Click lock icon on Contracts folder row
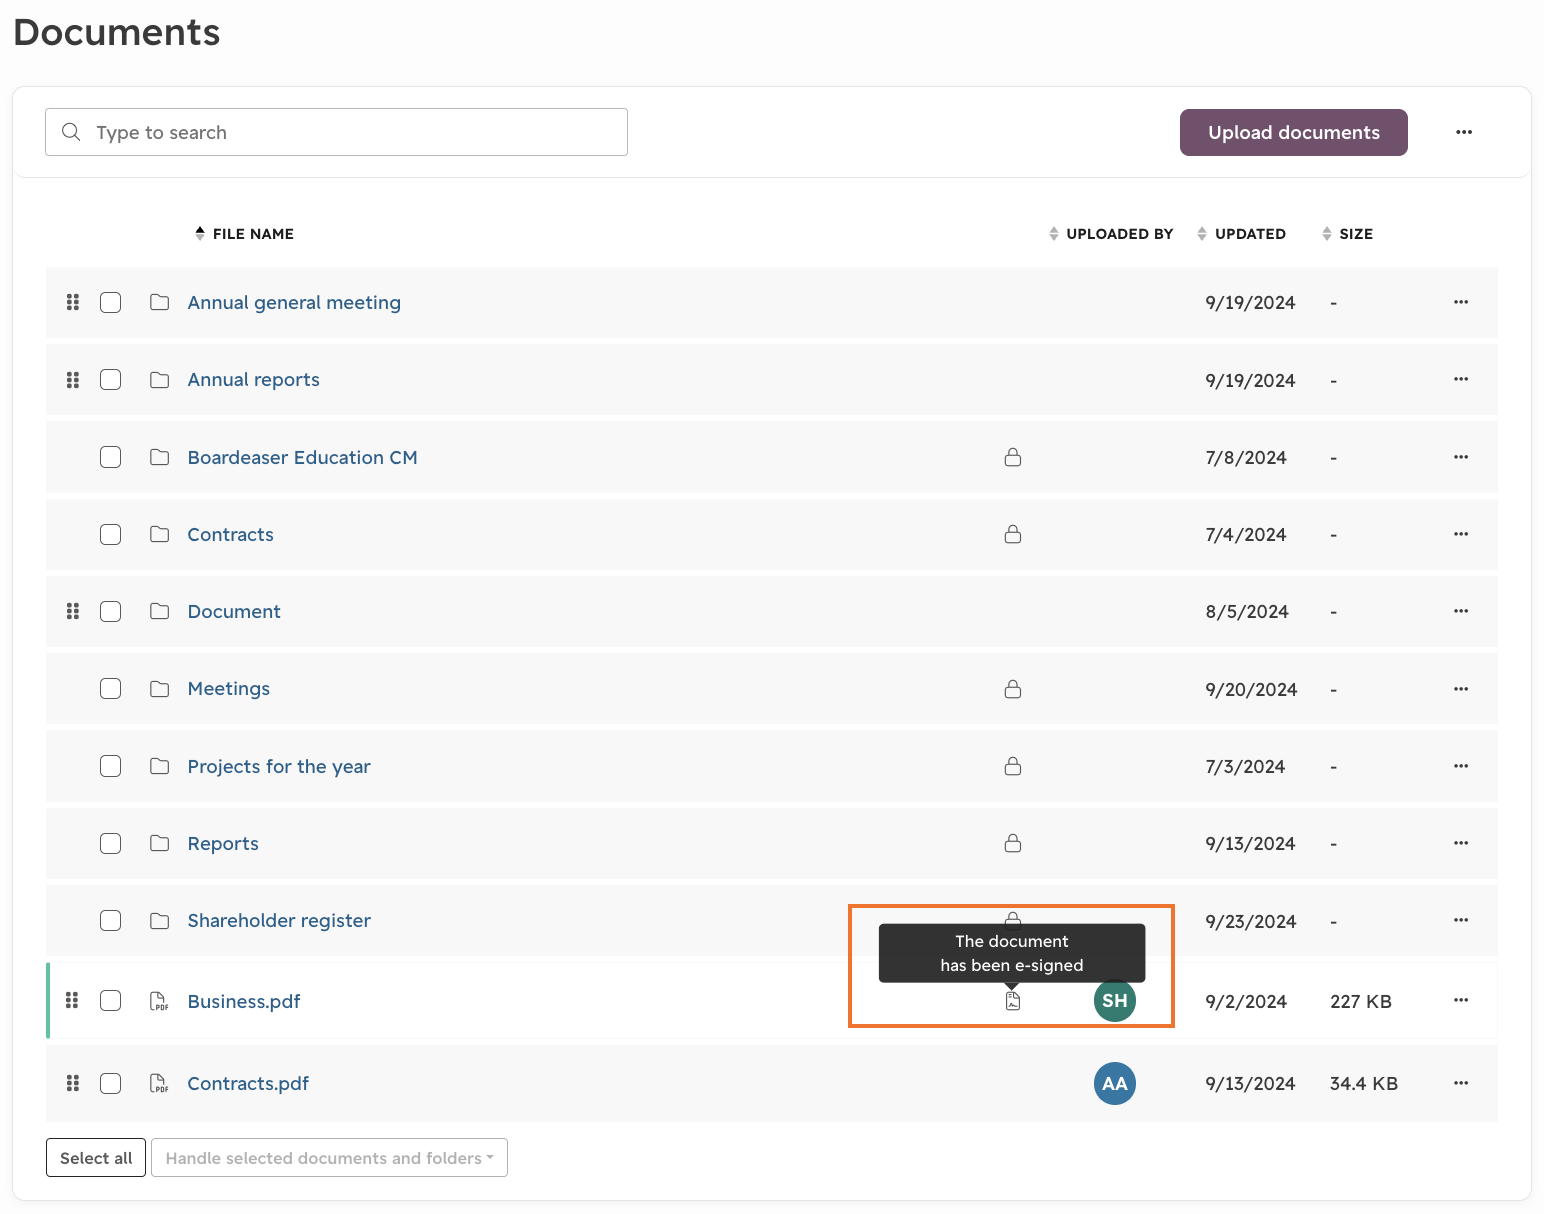The image size is (1544, 1214). click(1013, 534)
